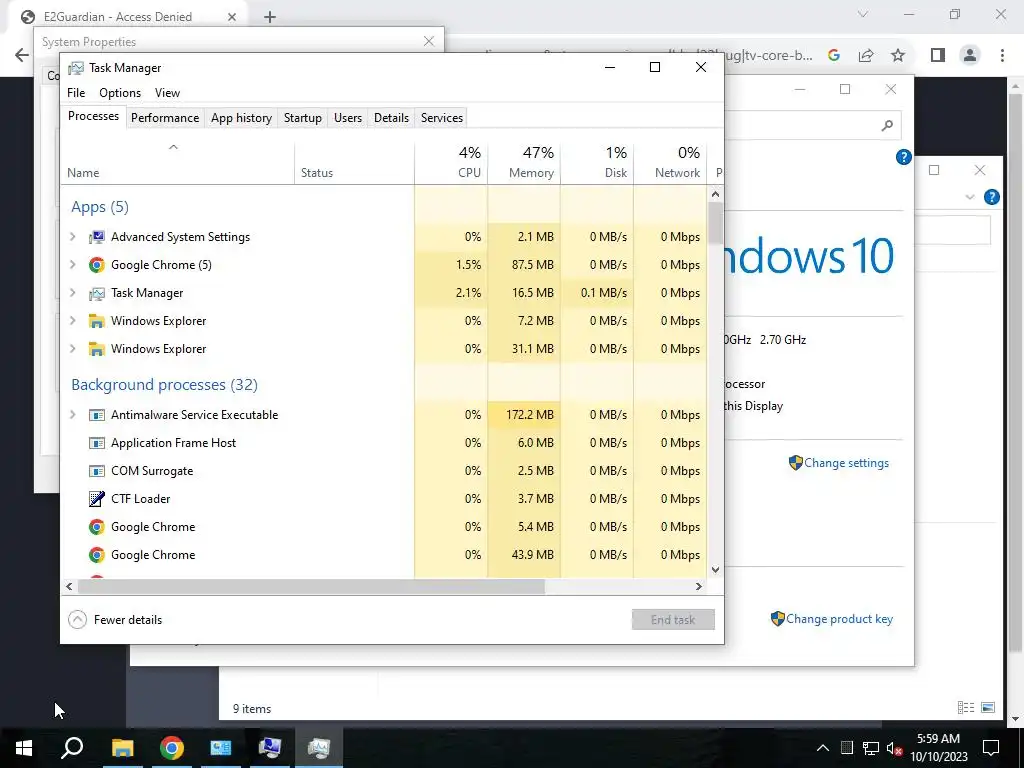Expand Advanced System Settings process
1024x768 pixels.
[73, 237]
